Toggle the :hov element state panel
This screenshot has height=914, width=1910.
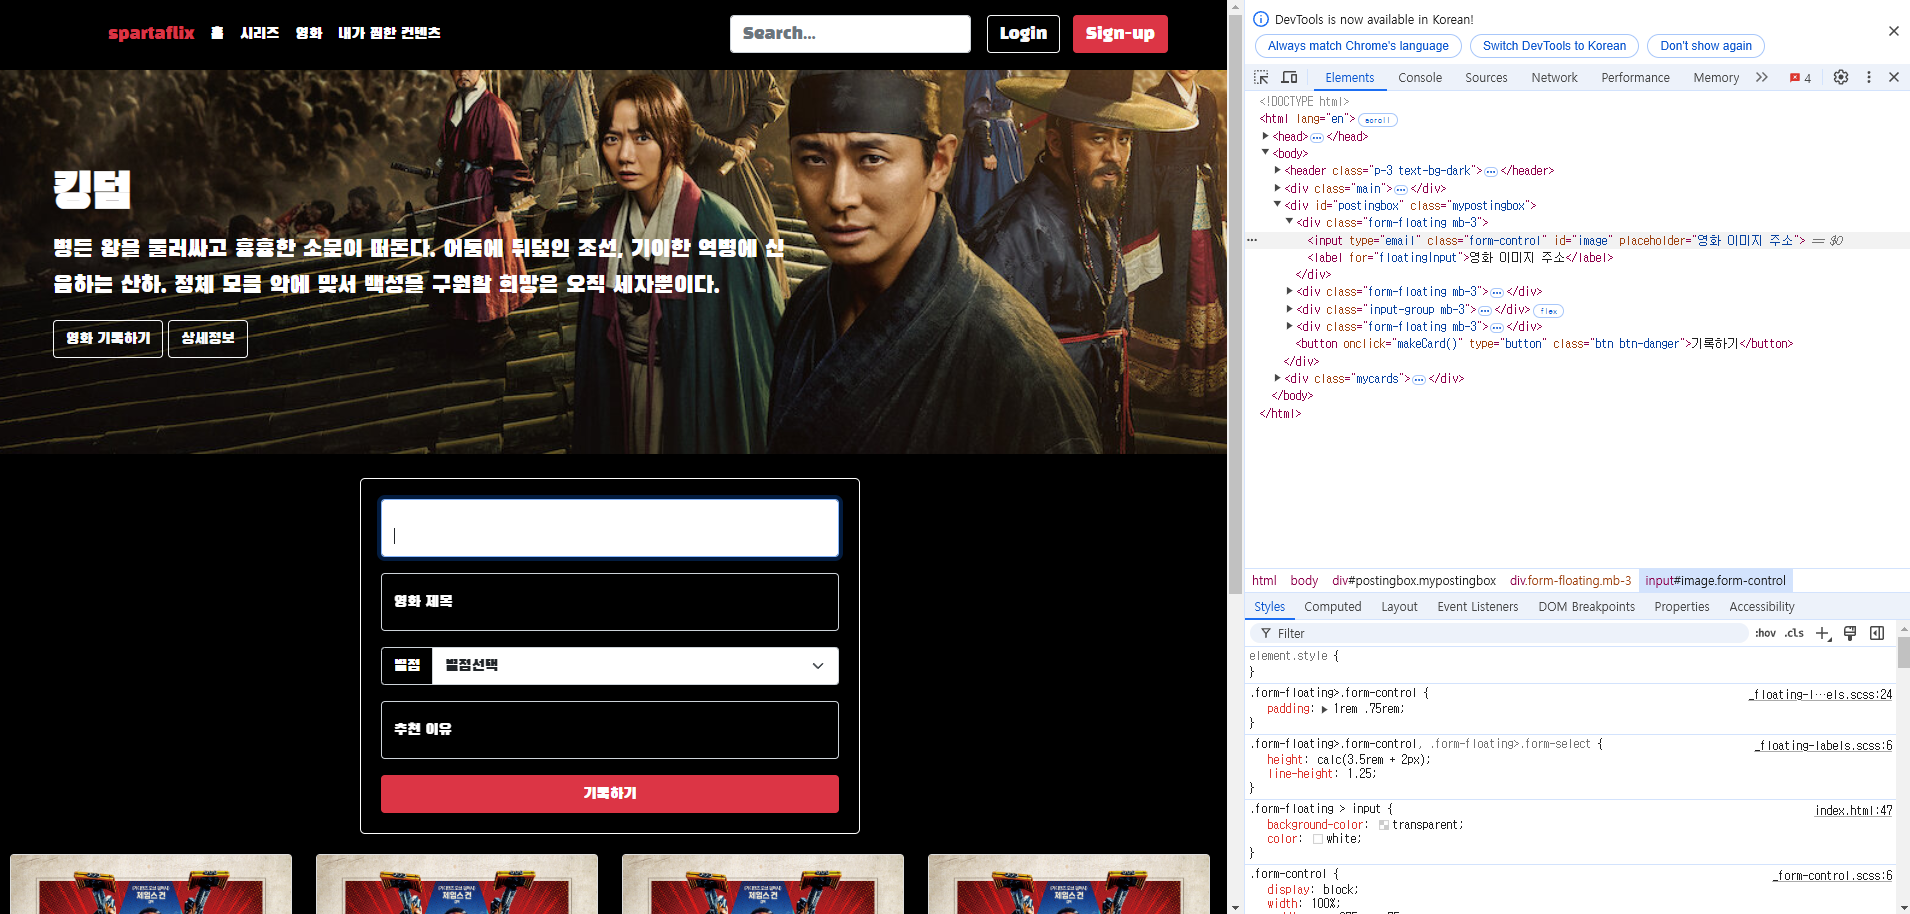[x=1766, y=633]
